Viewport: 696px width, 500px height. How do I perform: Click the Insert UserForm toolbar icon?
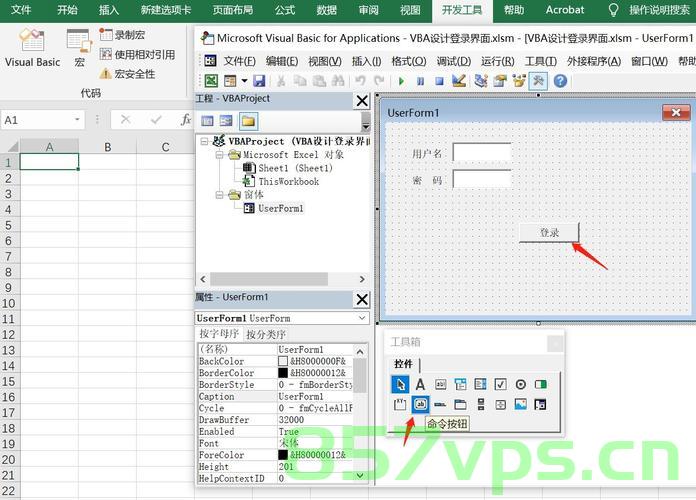230,81
